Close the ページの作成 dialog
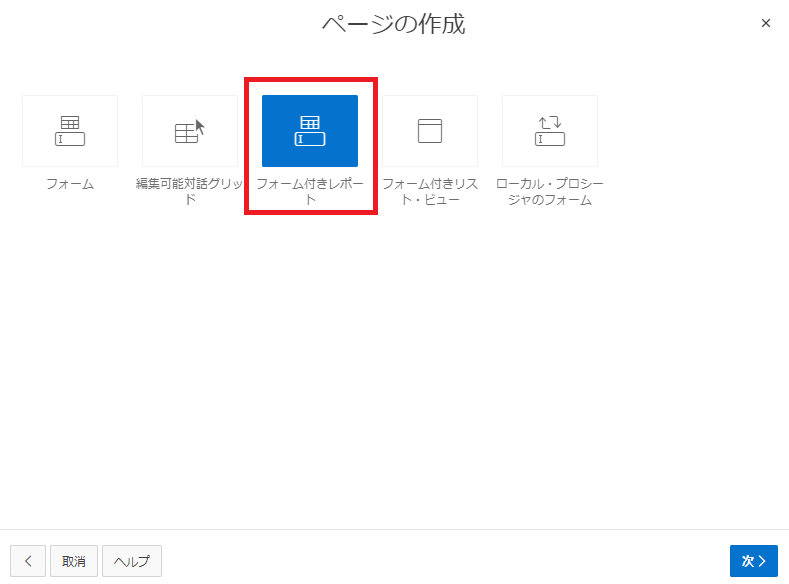 (x=766, y=23)
